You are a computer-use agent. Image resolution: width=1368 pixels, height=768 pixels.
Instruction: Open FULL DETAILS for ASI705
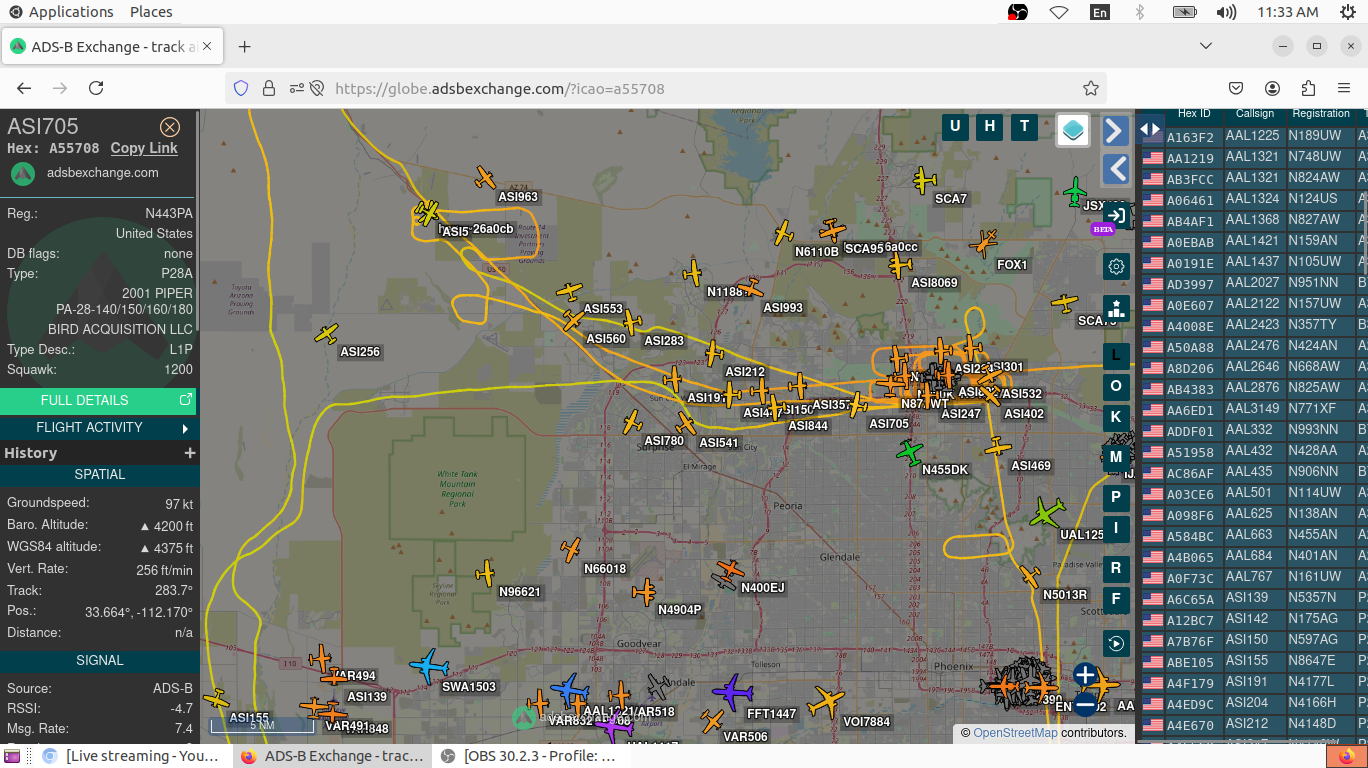(x=98, y=400)
